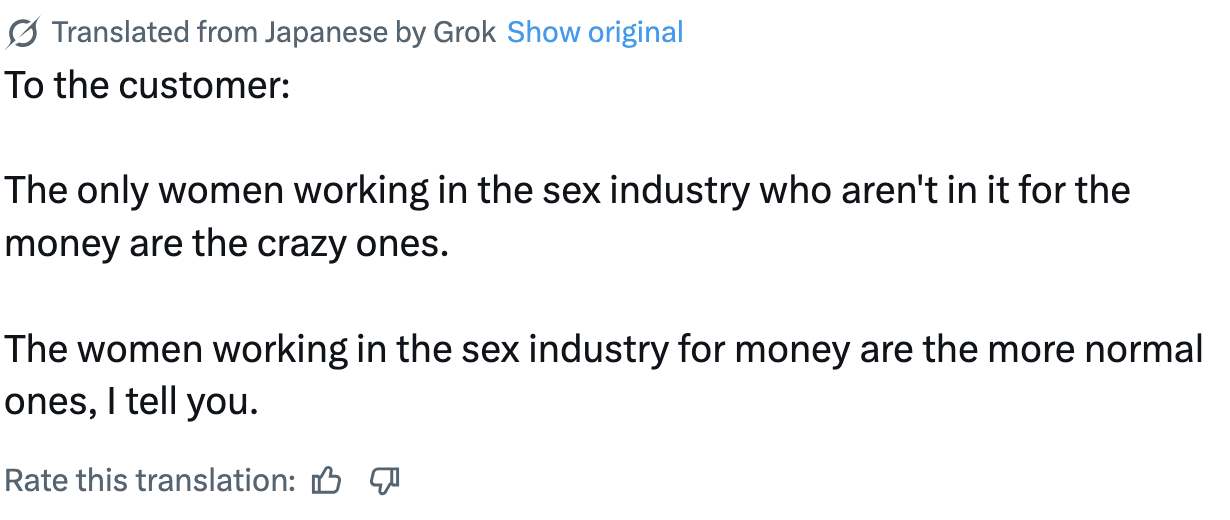Rate the translation with thumbs up
Image resolution: width=1230 pixels, height=520 pixels.
(x=327, y=481)
